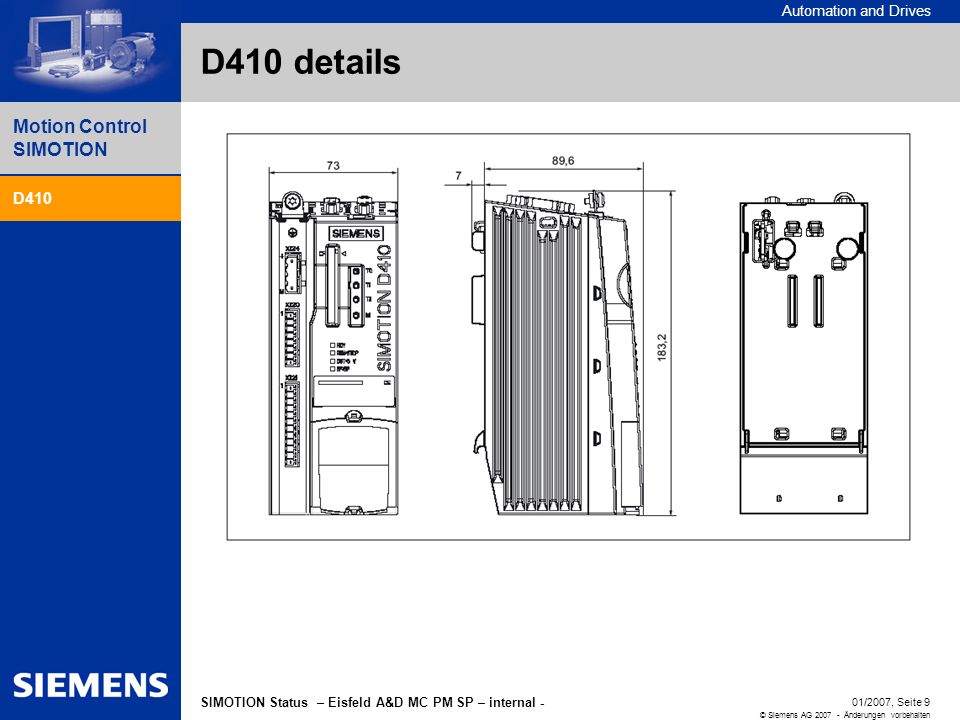Click the Motion Control SIMOTION heading
This screenshot has width=960, height=720.
80,138
